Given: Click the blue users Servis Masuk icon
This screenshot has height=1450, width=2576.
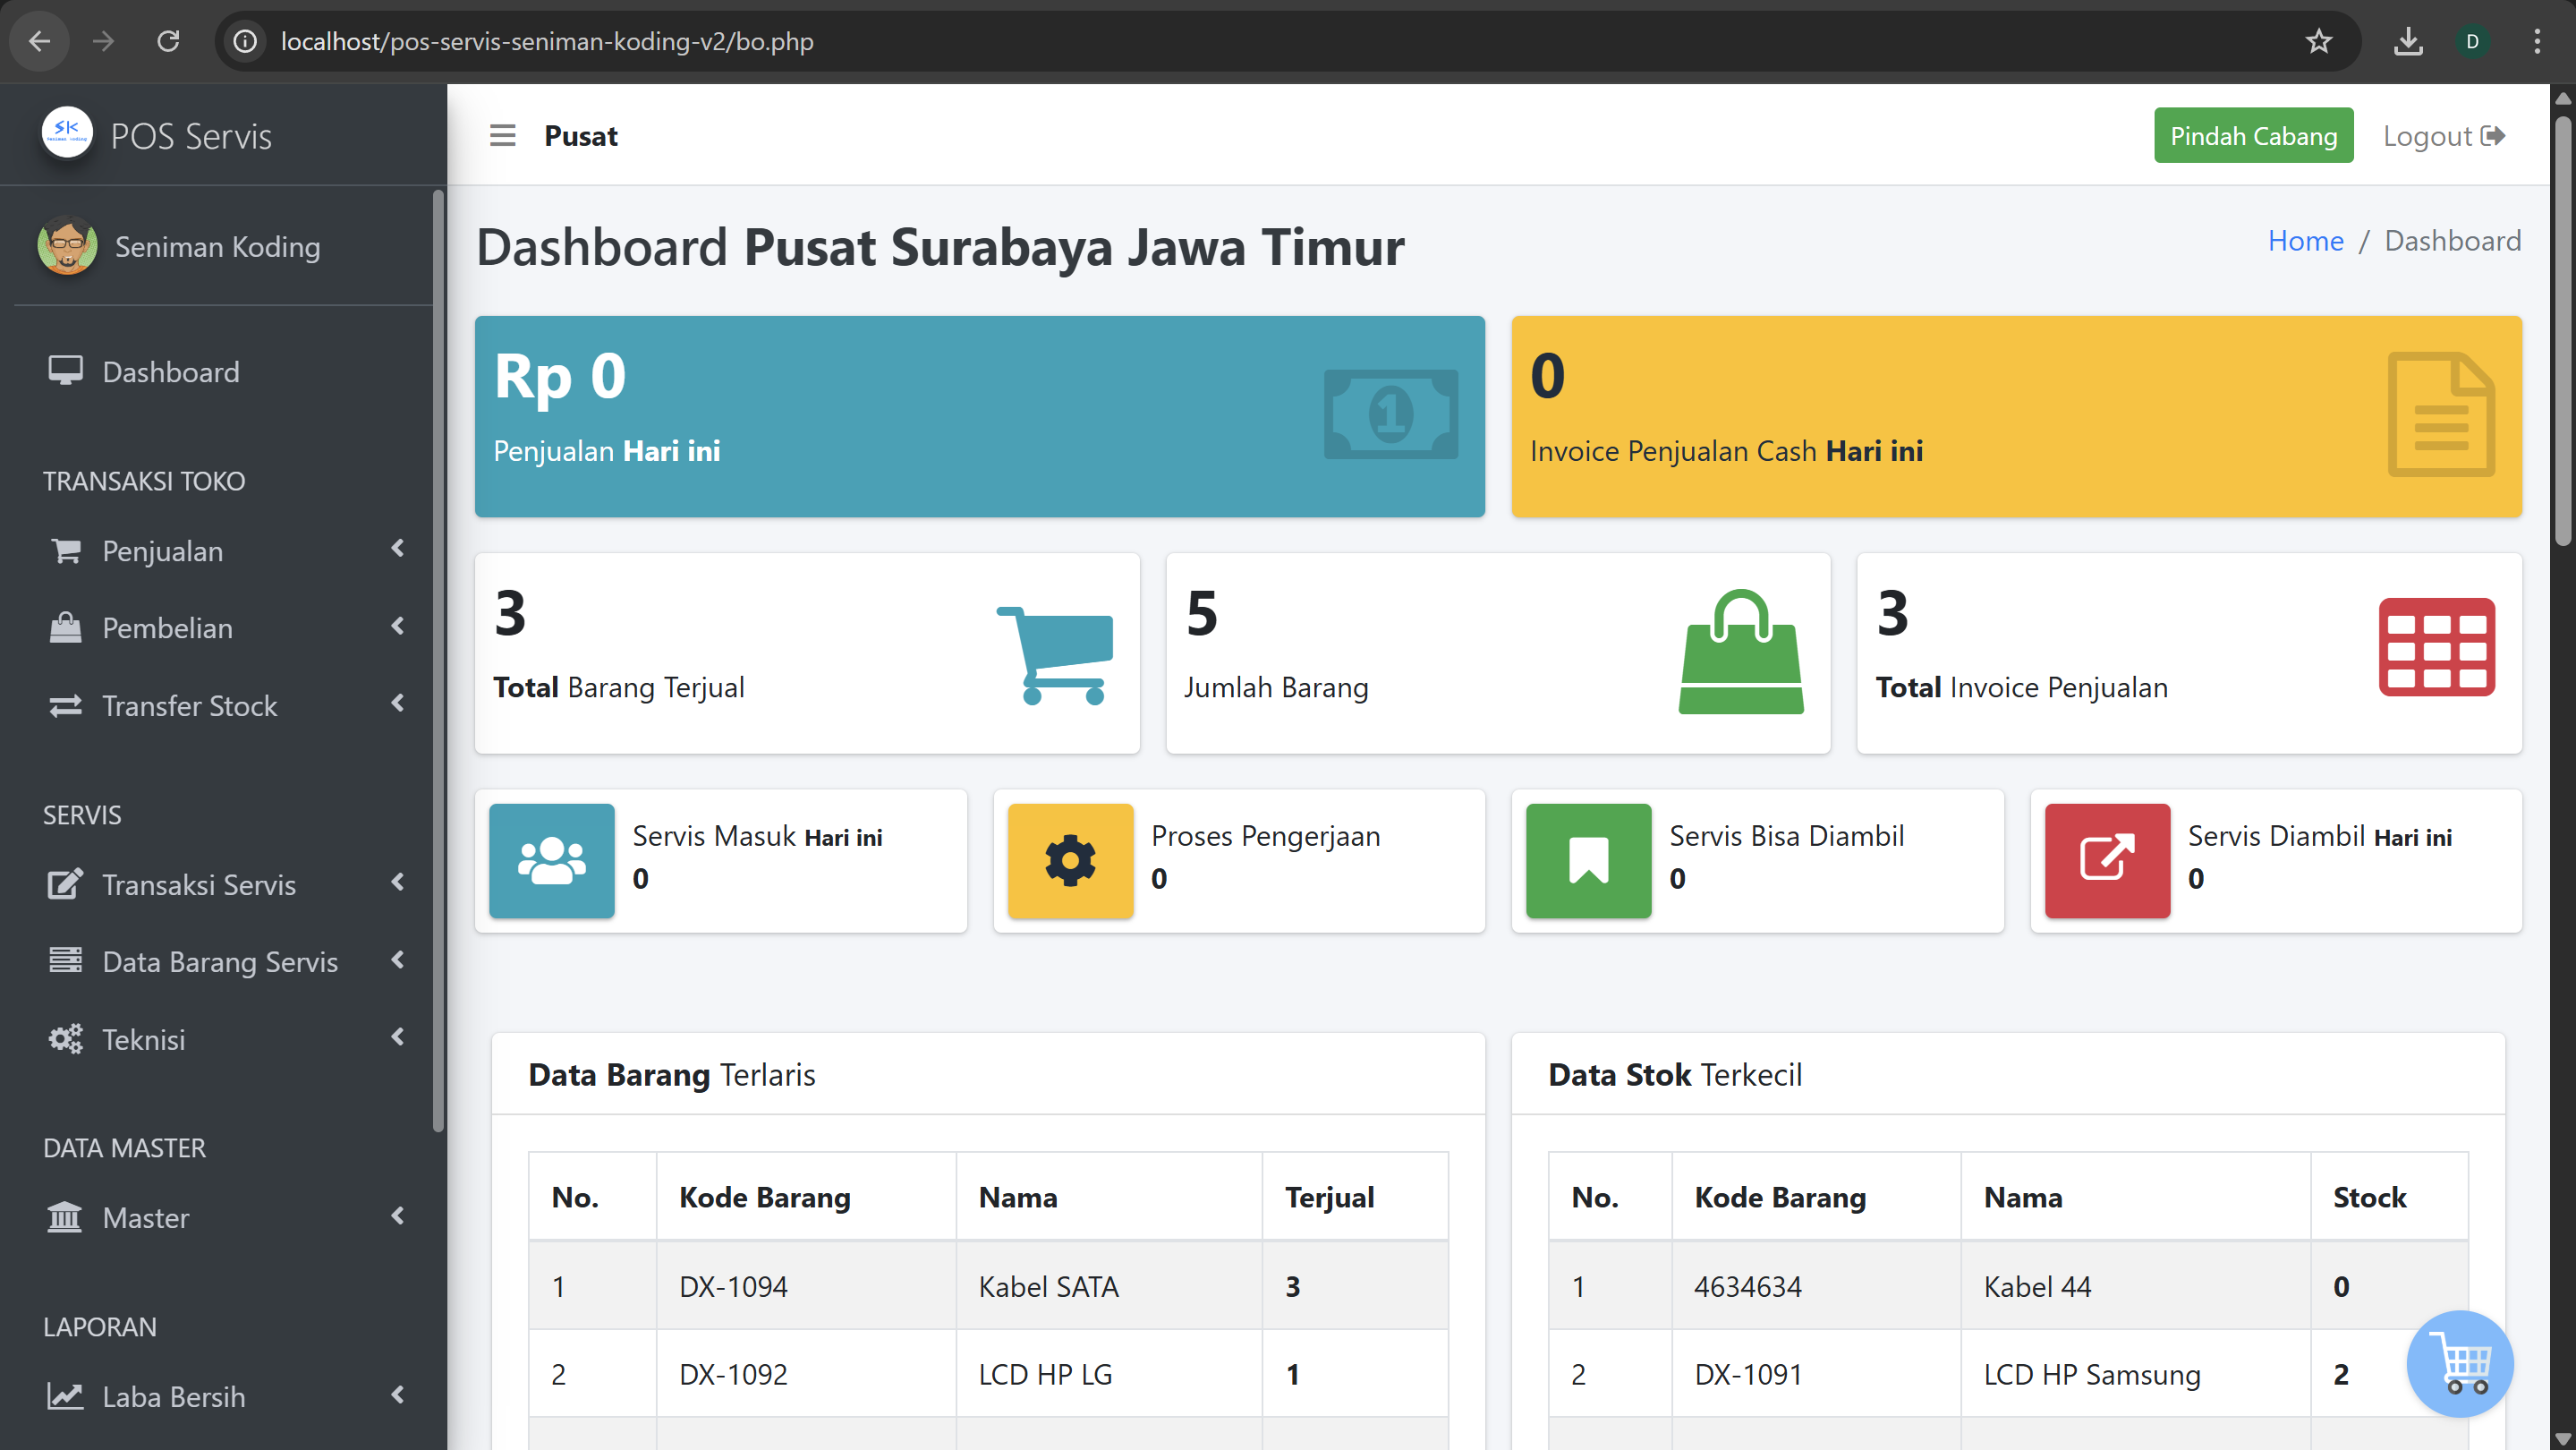Looking at the screenshot, I should coord(551,860).
